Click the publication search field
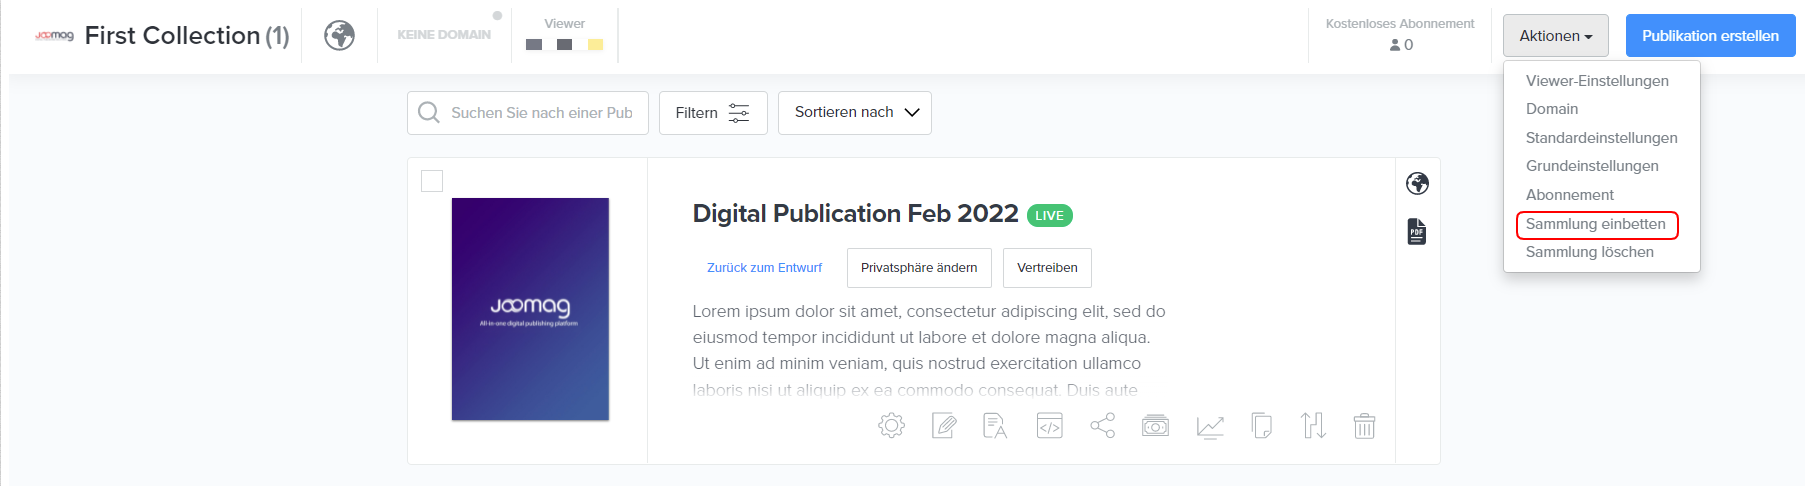Image resolution: width=1805 pixels, height=486 pixels. click(x=540, y=113)
